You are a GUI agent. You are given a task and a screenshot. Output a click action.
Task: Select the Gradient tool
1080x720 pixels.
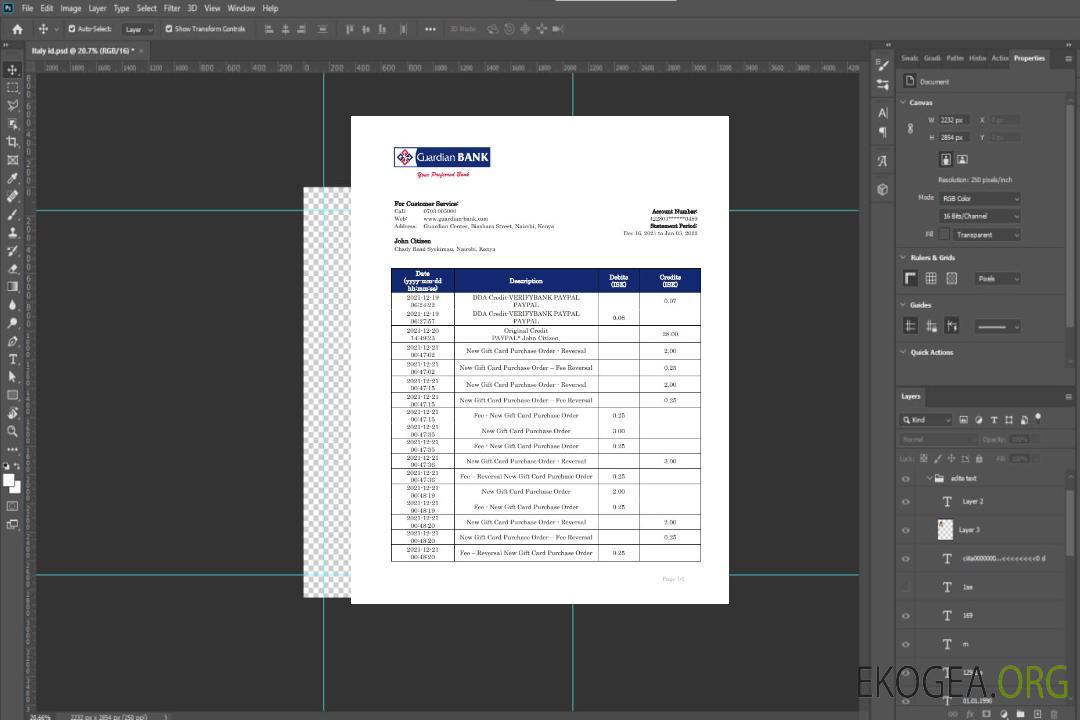click(12, 287)
